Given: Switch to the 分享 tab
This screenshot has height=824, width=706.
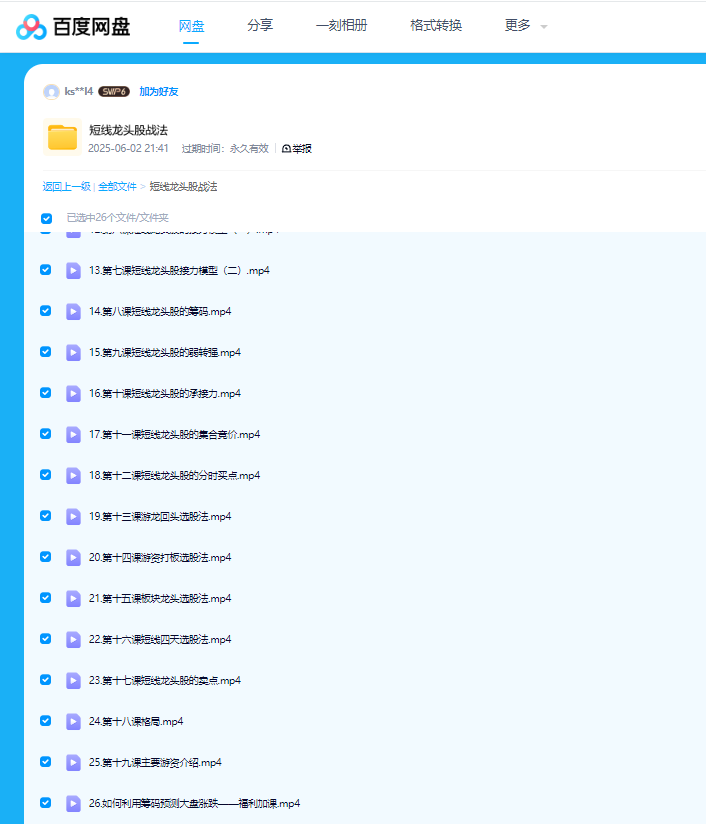Looking at the screenshot, I should click(260, 26).
